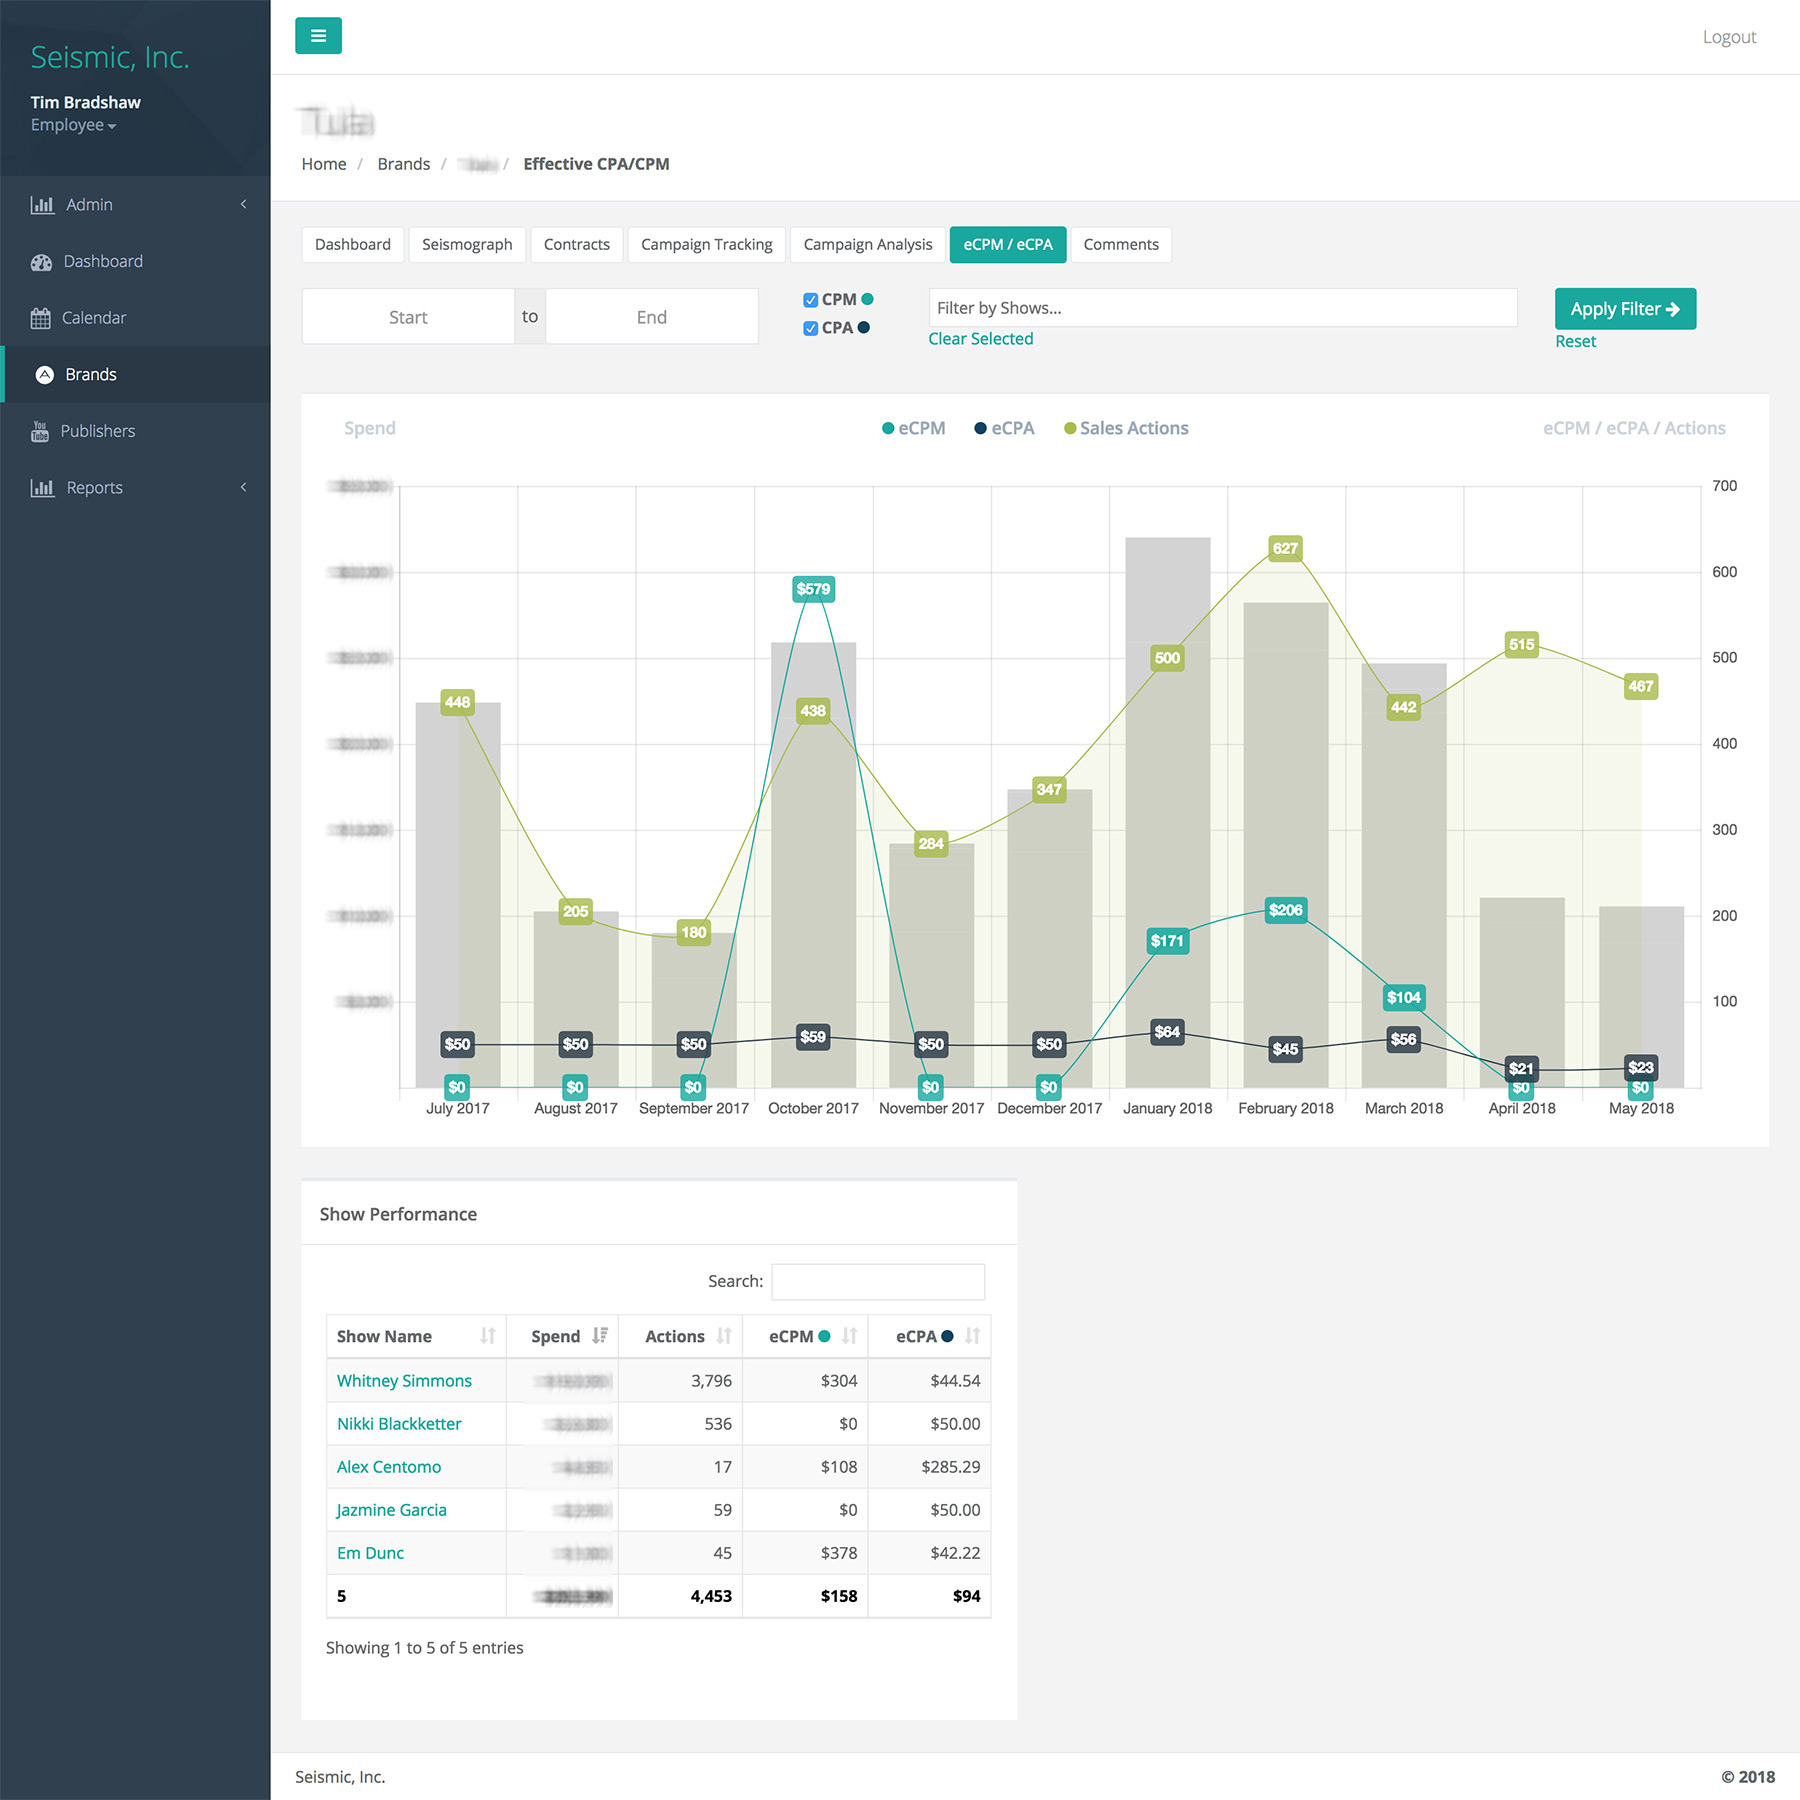Open Dashboard via its gauge icon
The height and width of the screenshot is (1800, 1800).
[x=41, y=262]
